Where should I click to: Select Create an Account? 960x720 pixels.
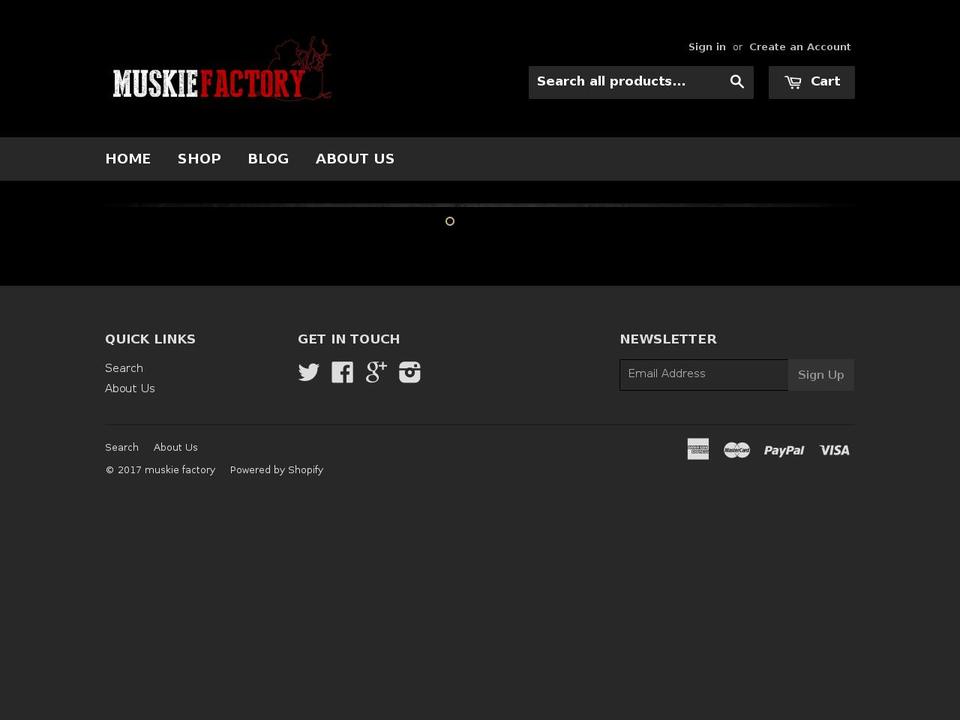pyautogui.click(x=800, y=46)
